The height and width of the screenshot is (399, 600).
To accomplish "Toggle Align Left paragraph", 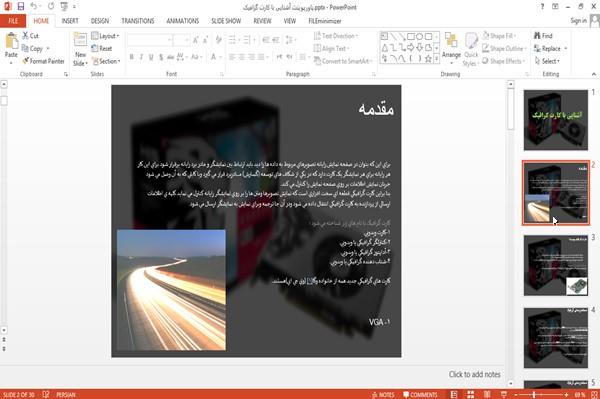I will (232, 57).
